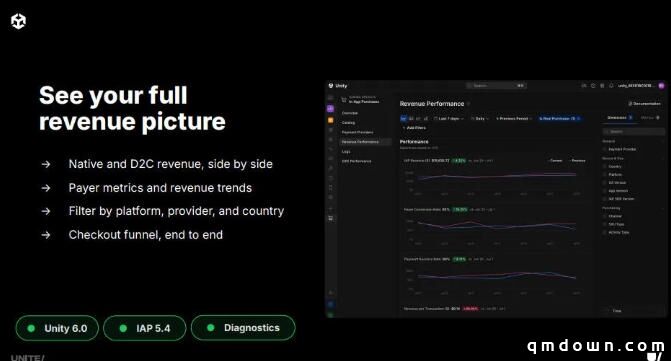671x361 pixels.
Task: Click the 'See your full revenue picture' heading
Action: 132,108
